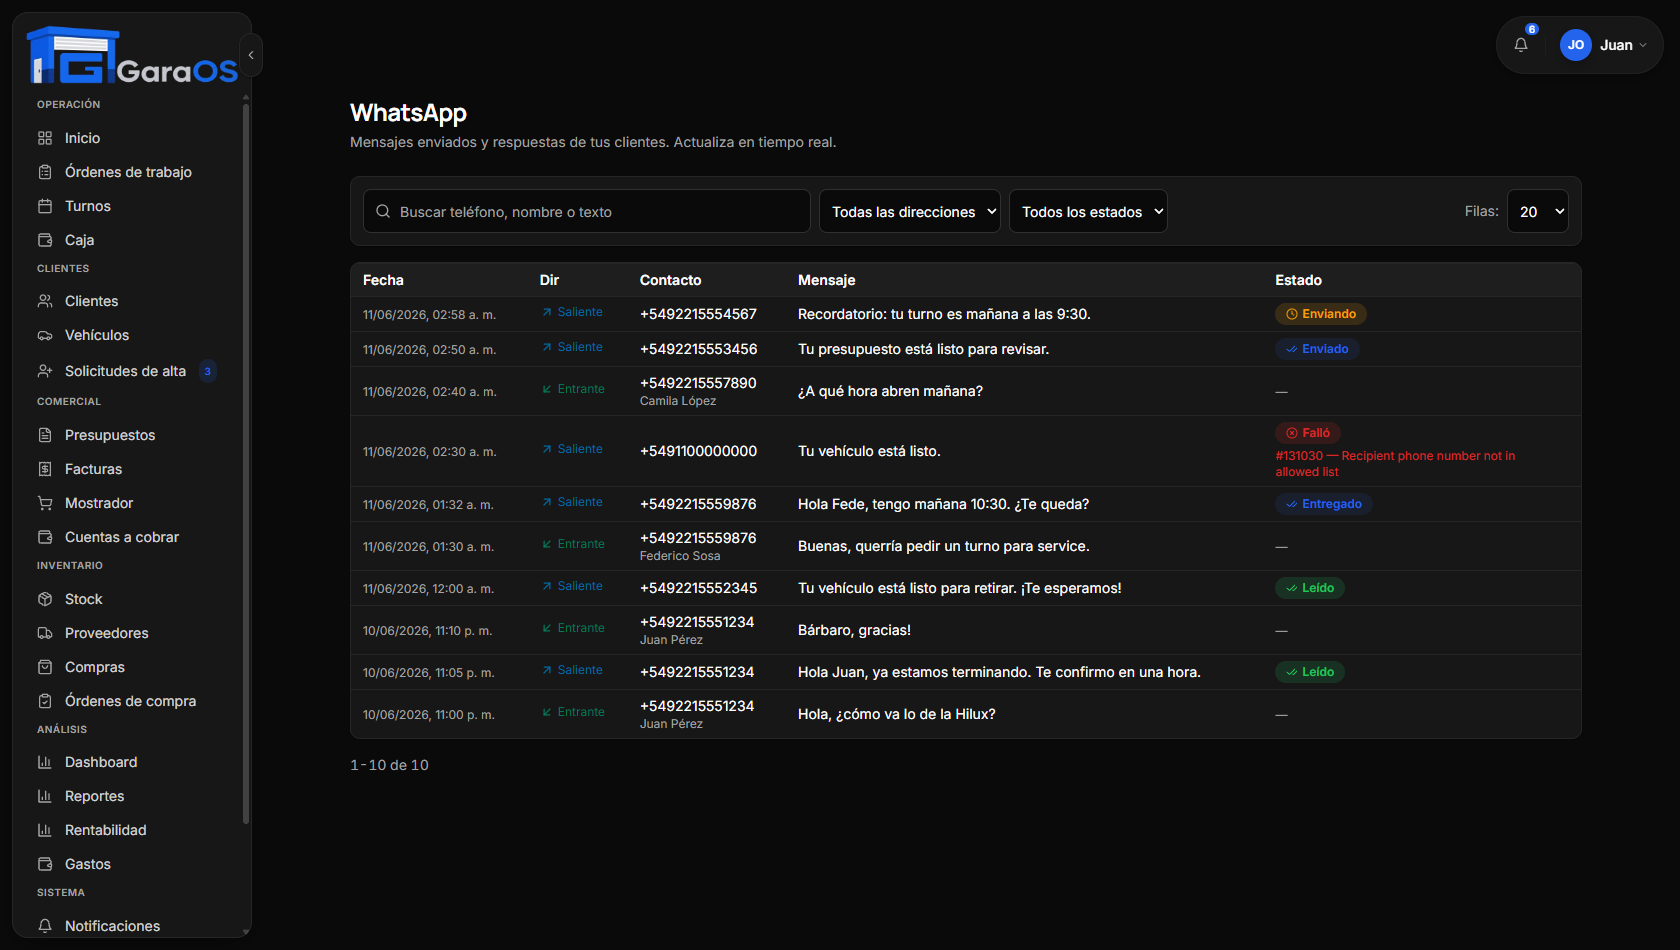This screenshot has width=1680, height=950.
Task: Collapse the sidebar with the chevron button
Action: click(251, 55)
